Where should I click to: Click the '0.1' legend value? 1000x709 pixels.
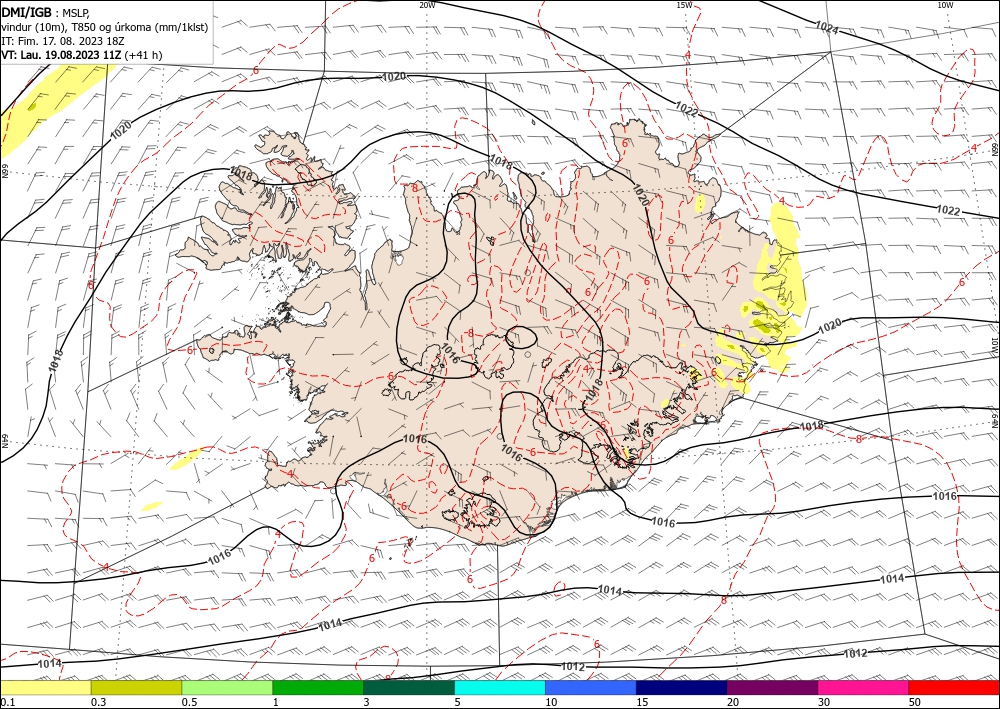tap(6, 702)
